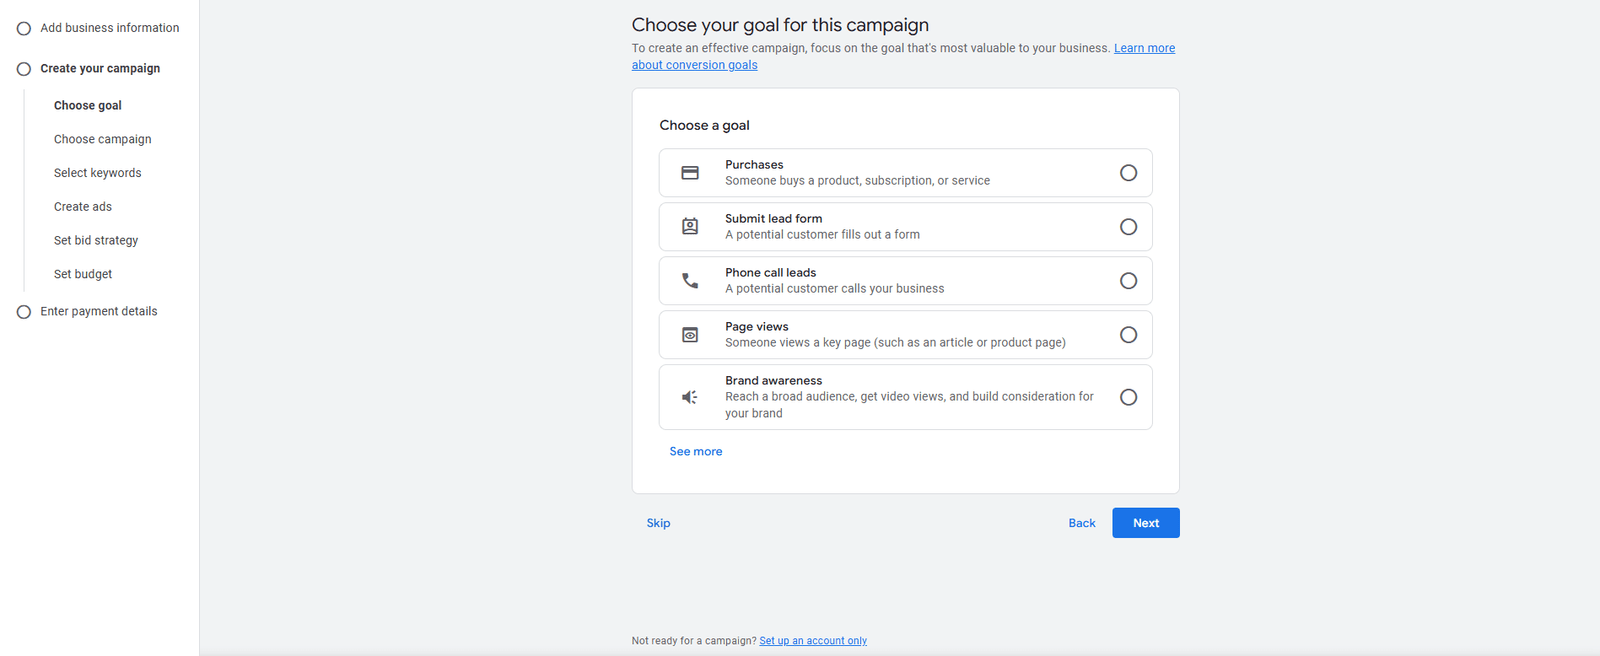
Task: Click the Phone call leads option title
Action: tap(771, 273)
